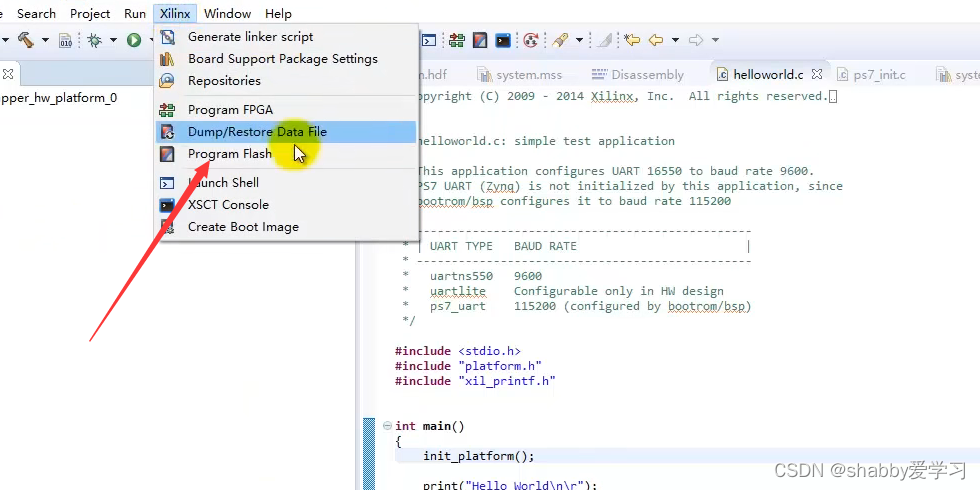Select the hw_platform_0 project tree entry

click(59, 98)
